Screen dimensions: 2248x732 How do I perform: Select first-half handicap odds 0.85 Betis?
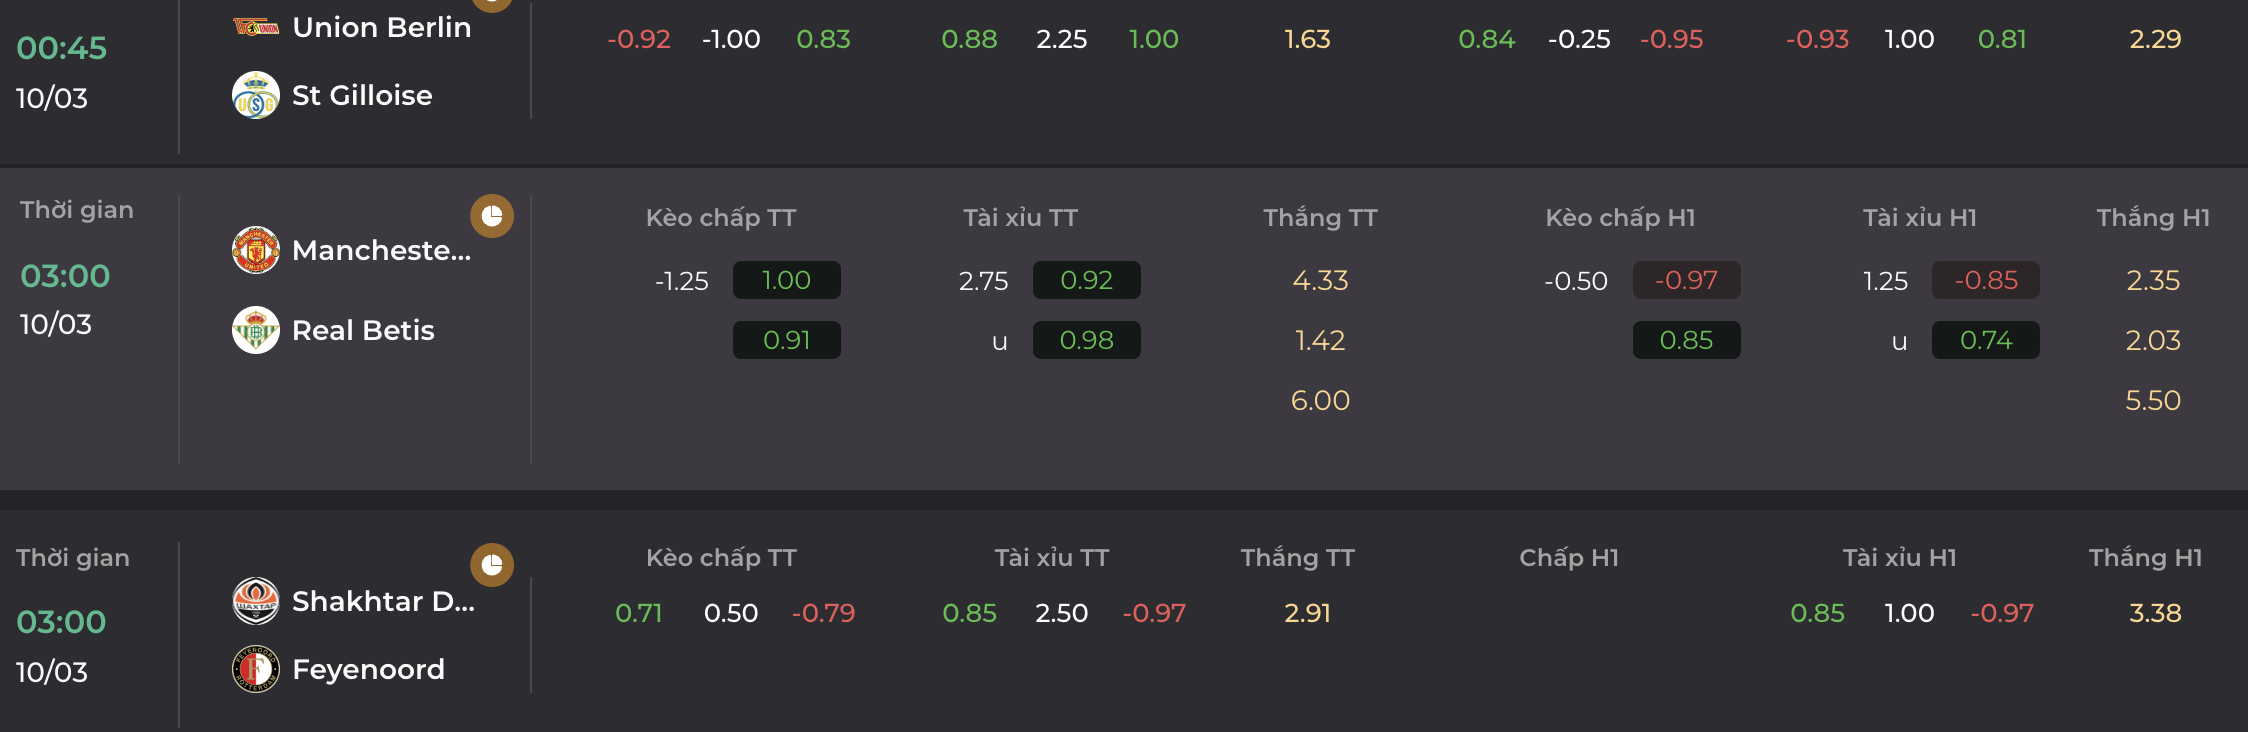click(x=1687, y=340)
